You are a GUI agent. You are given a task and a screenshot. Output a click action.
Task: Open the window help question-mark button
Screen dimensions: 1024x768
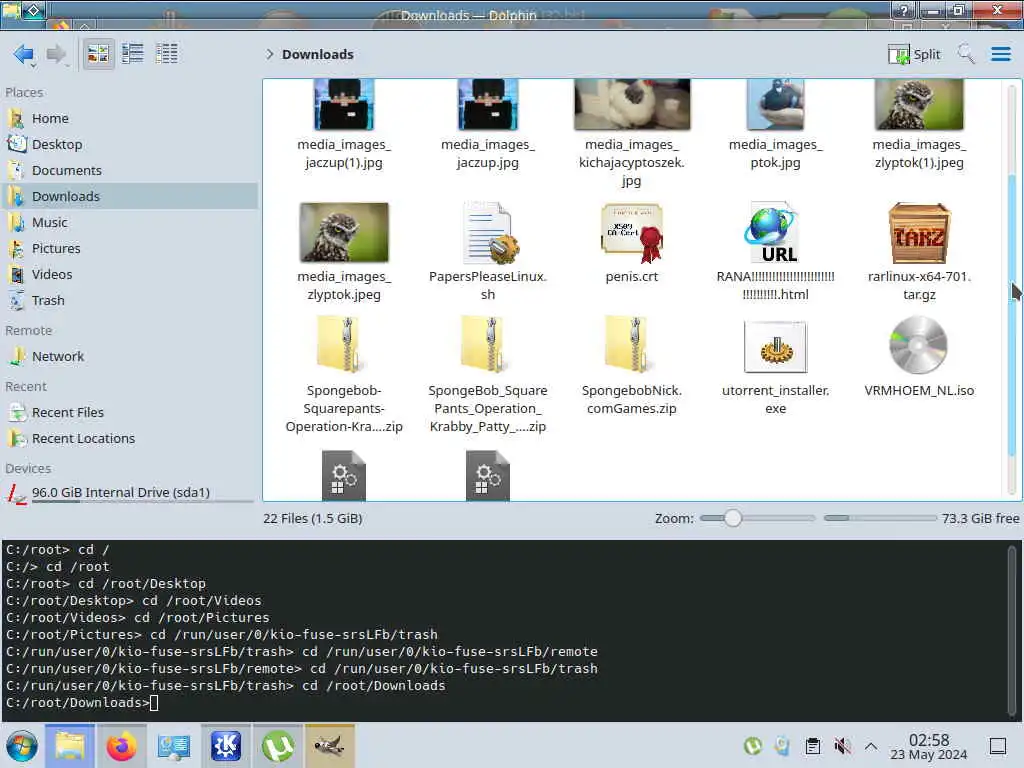click(904, 10)
